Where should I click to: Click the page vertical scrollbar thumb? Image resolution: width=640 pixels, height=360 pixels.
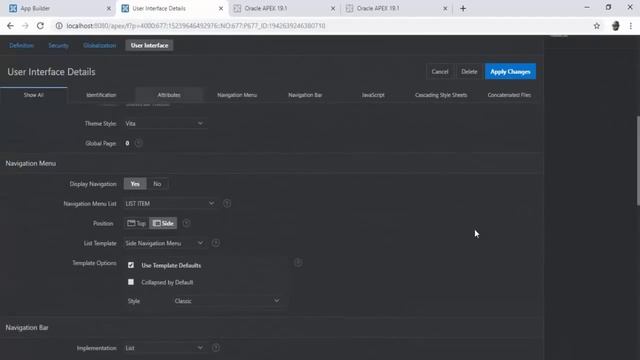pos(638,161)
